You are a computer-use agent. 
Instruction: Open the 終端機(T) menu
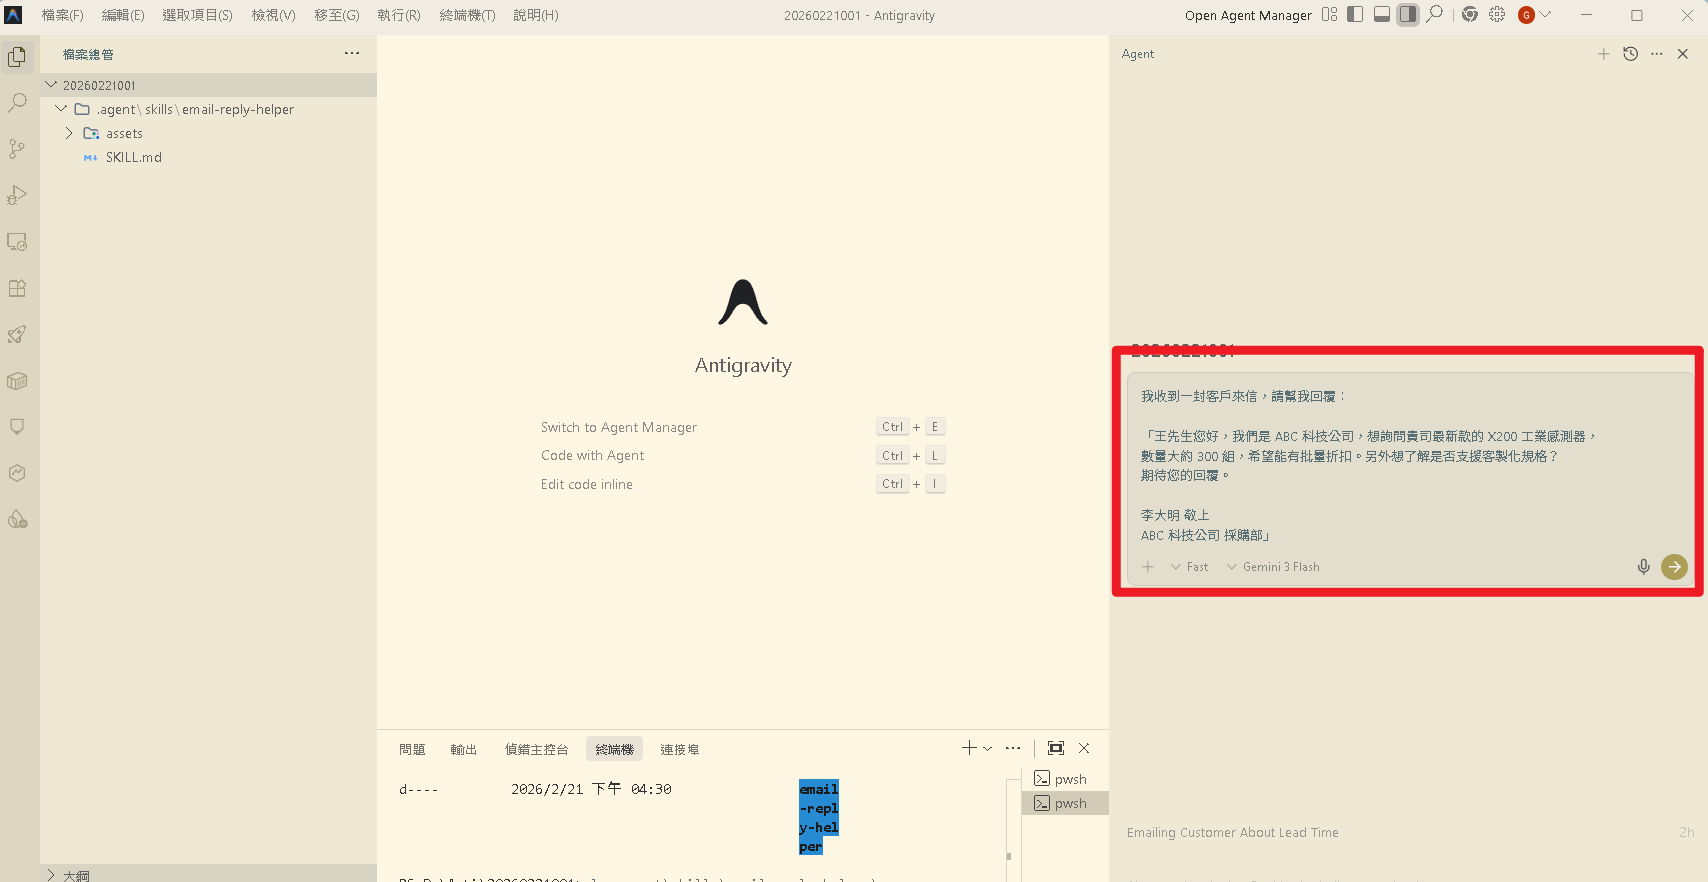tap(467, 15)
